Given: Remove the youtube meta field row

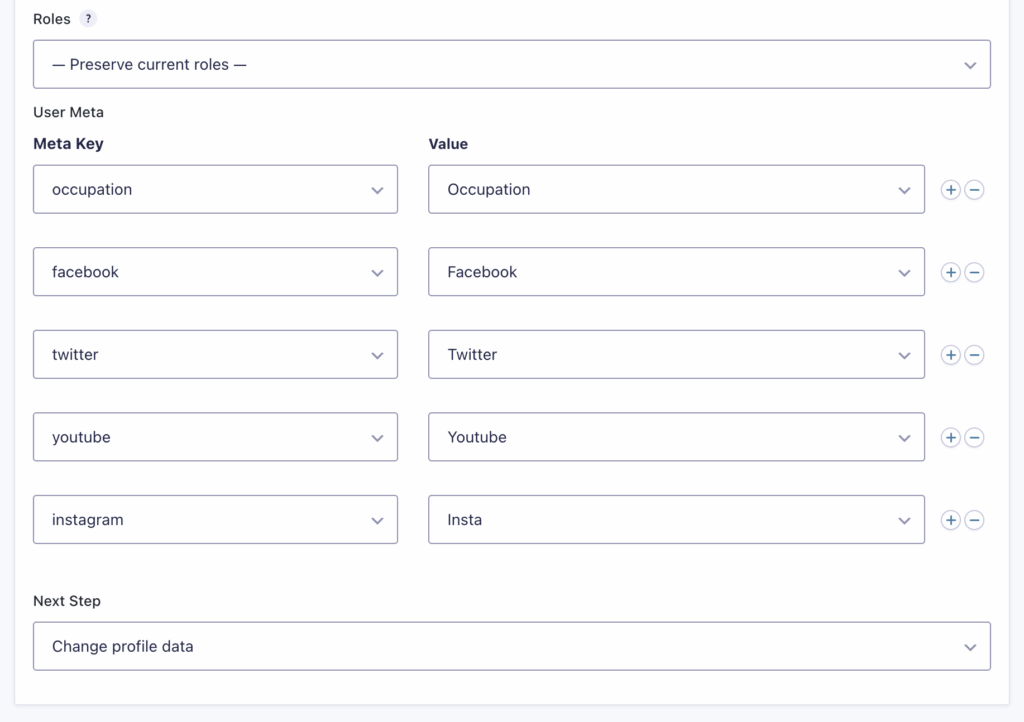Looking at the screenshot, I should tap(974, 437).
